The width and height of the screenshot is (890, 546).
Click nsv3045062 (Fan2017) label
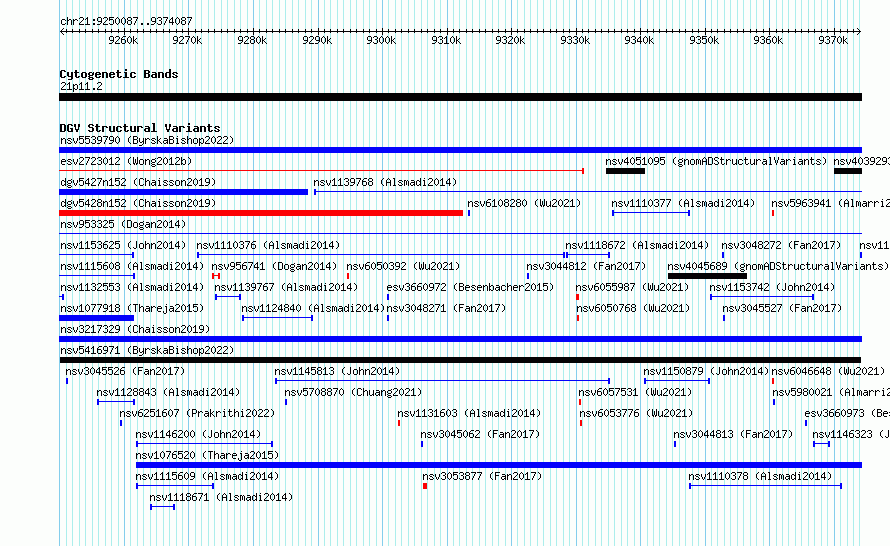(x=480, y=434)
